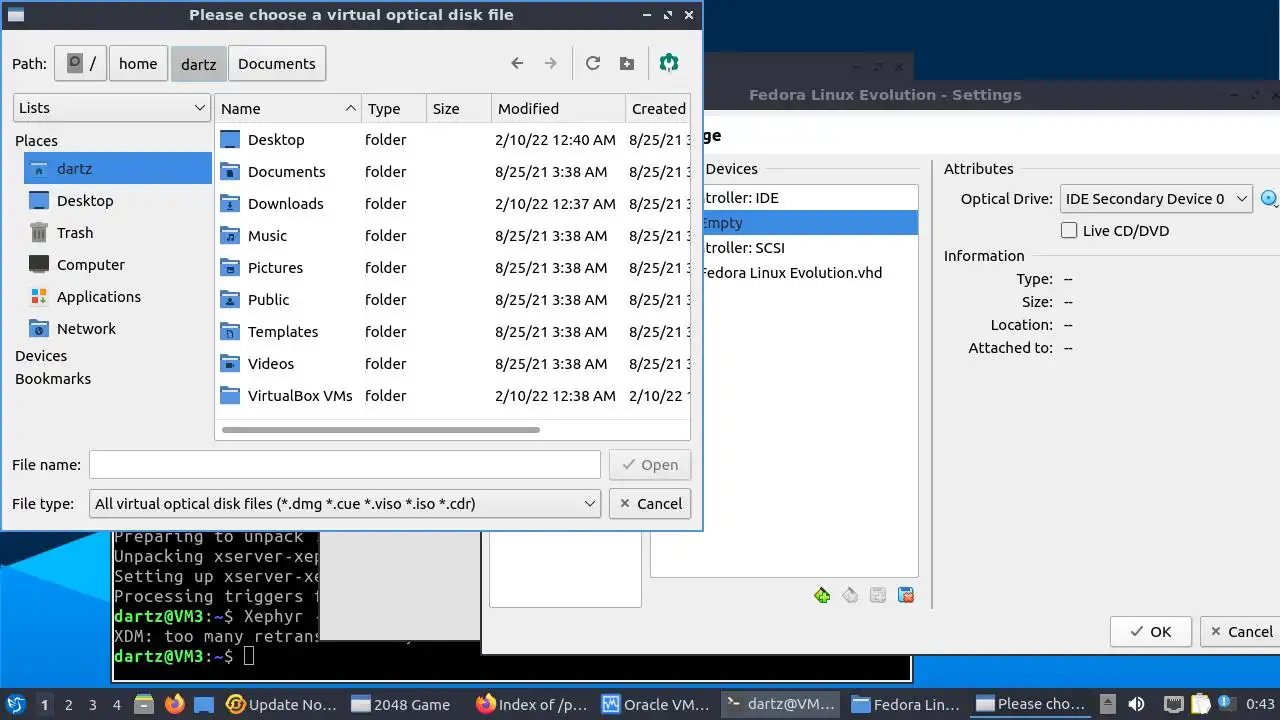
Task: Open volume control in system tray
Action: pos(1136,704)
